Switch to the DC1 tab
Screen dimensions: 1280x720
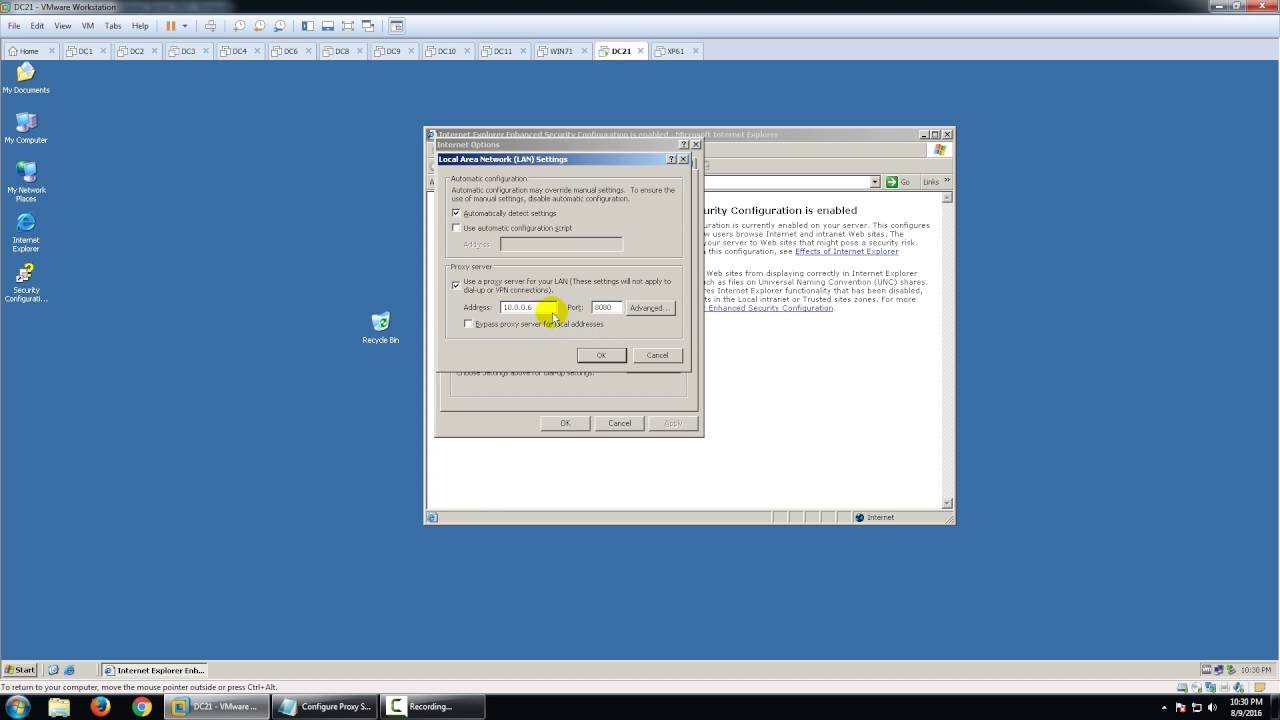[85, 51]
